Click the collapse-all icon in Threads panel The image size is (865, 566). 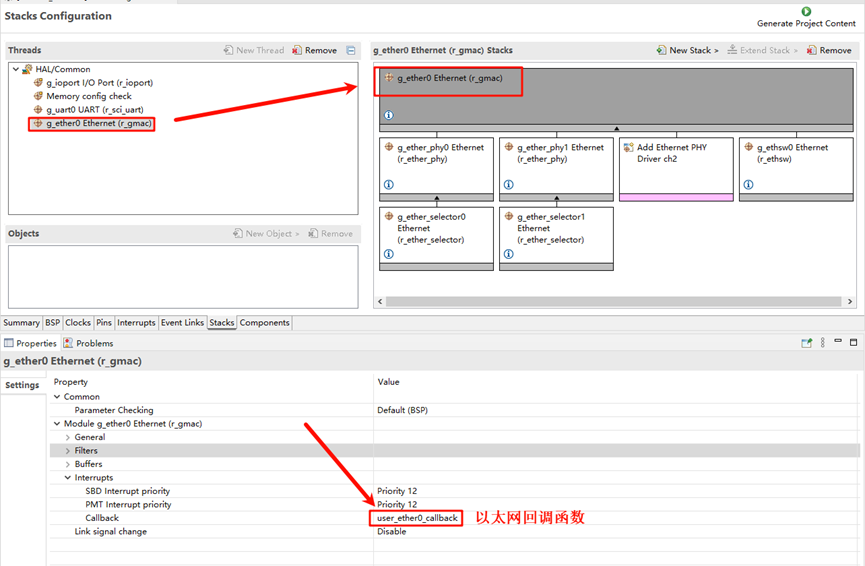point(350,50)
